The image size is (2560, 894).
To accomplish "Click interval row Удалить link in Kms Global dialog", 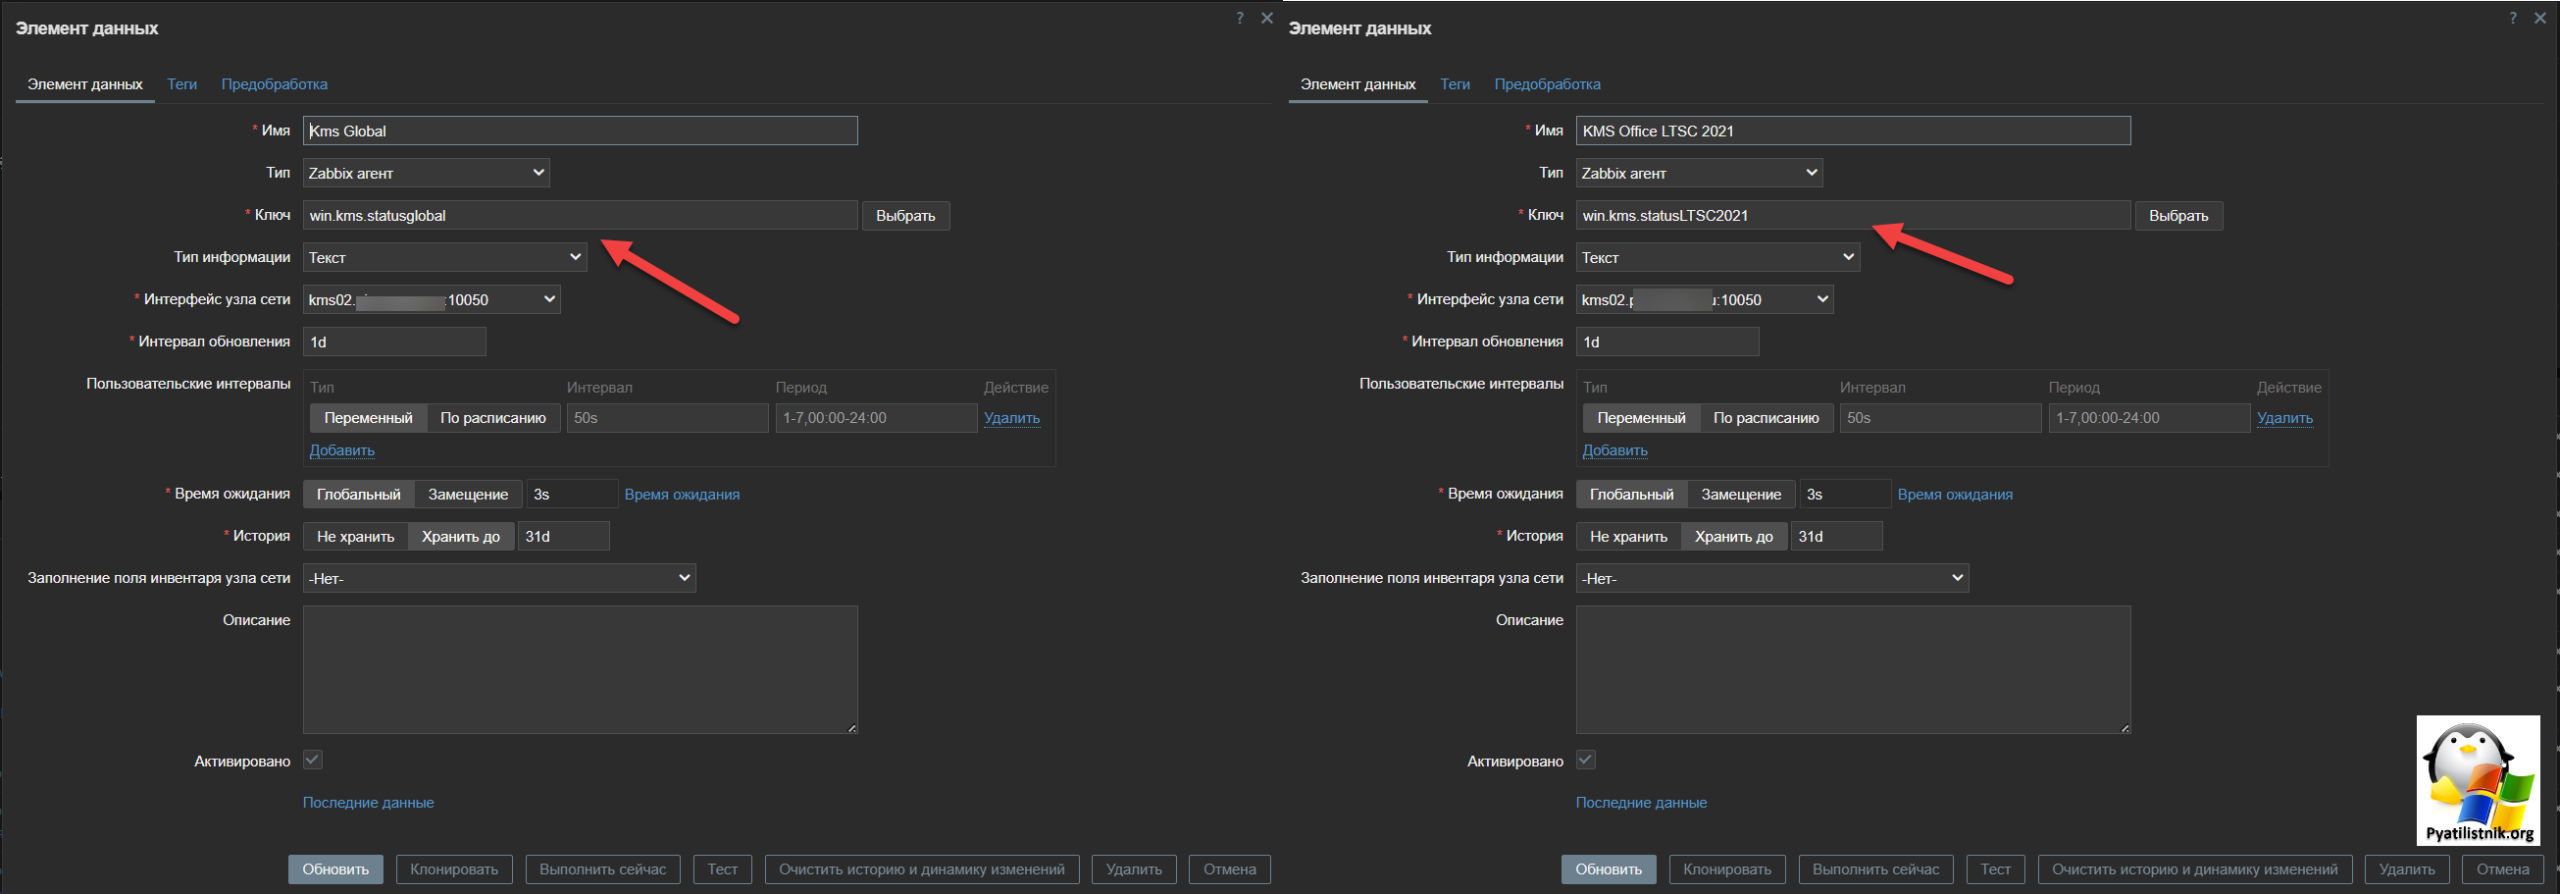I will pyautogui.click(x=1012, y=418).
